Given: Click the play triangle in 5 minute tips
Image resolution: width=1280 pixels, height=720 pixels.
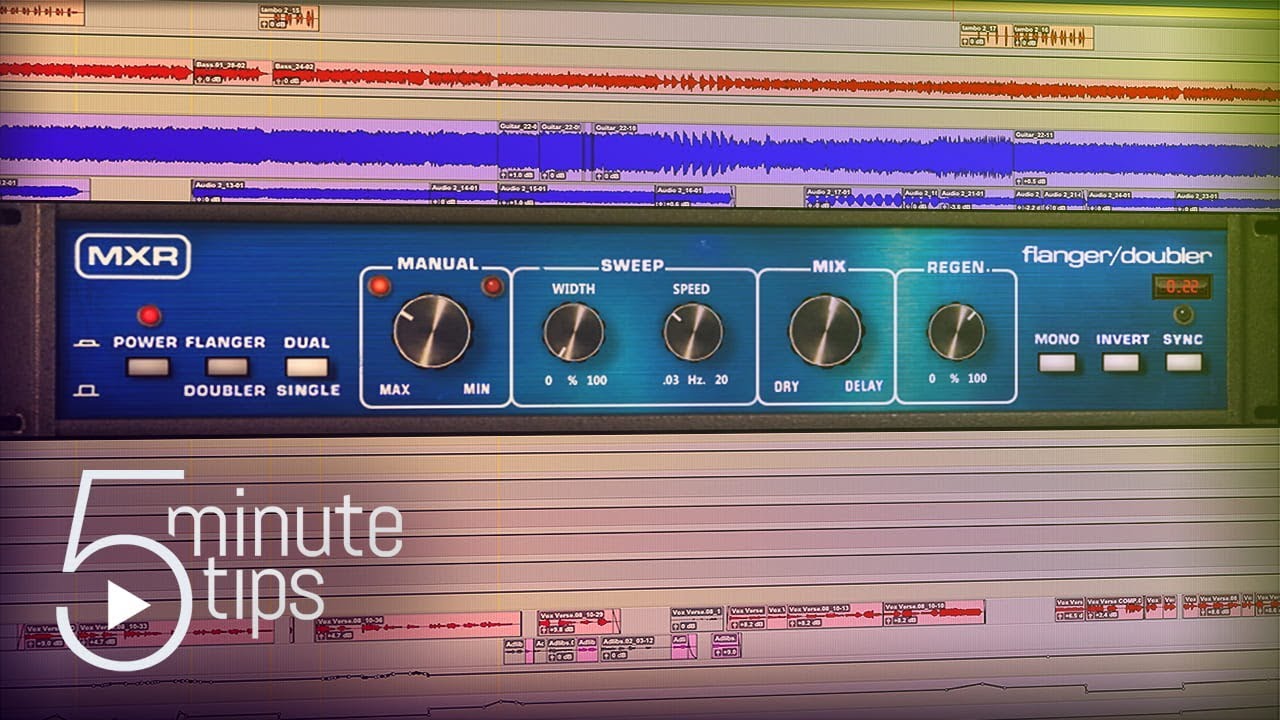Looking at the screenshot, I should (127, 605).
